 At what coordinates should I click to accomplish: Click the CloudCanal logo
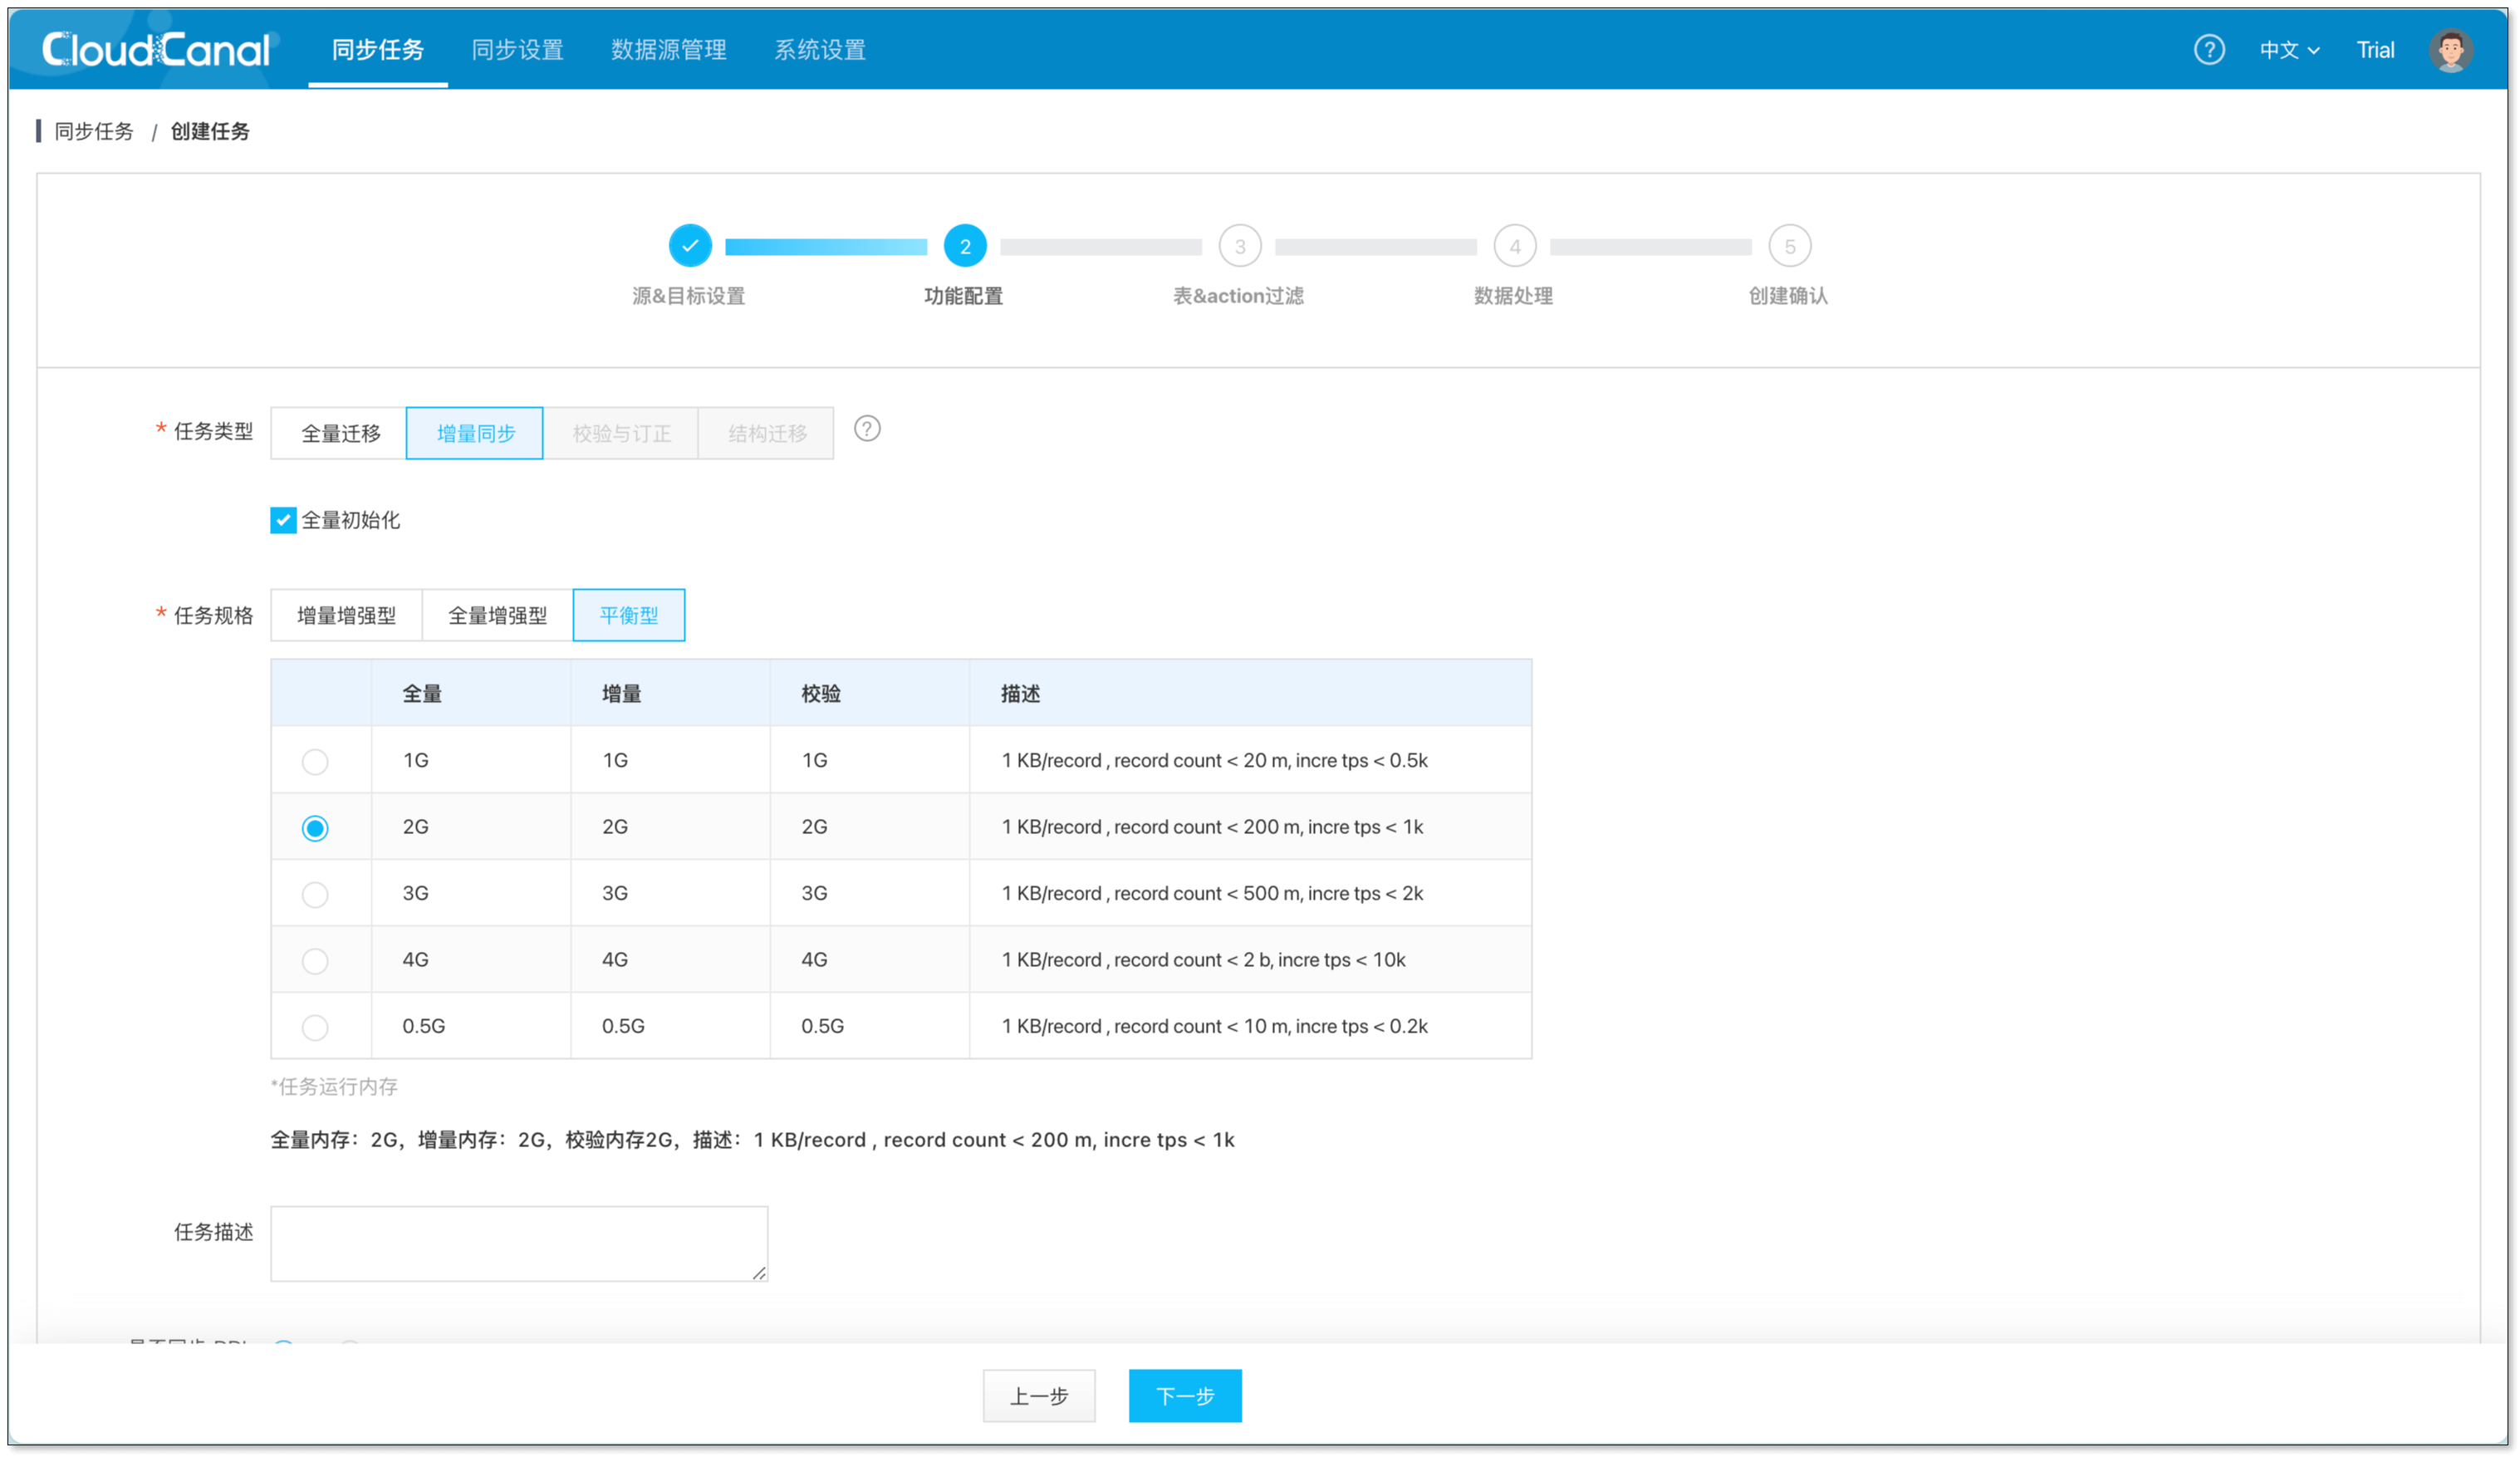coord(156,49)
